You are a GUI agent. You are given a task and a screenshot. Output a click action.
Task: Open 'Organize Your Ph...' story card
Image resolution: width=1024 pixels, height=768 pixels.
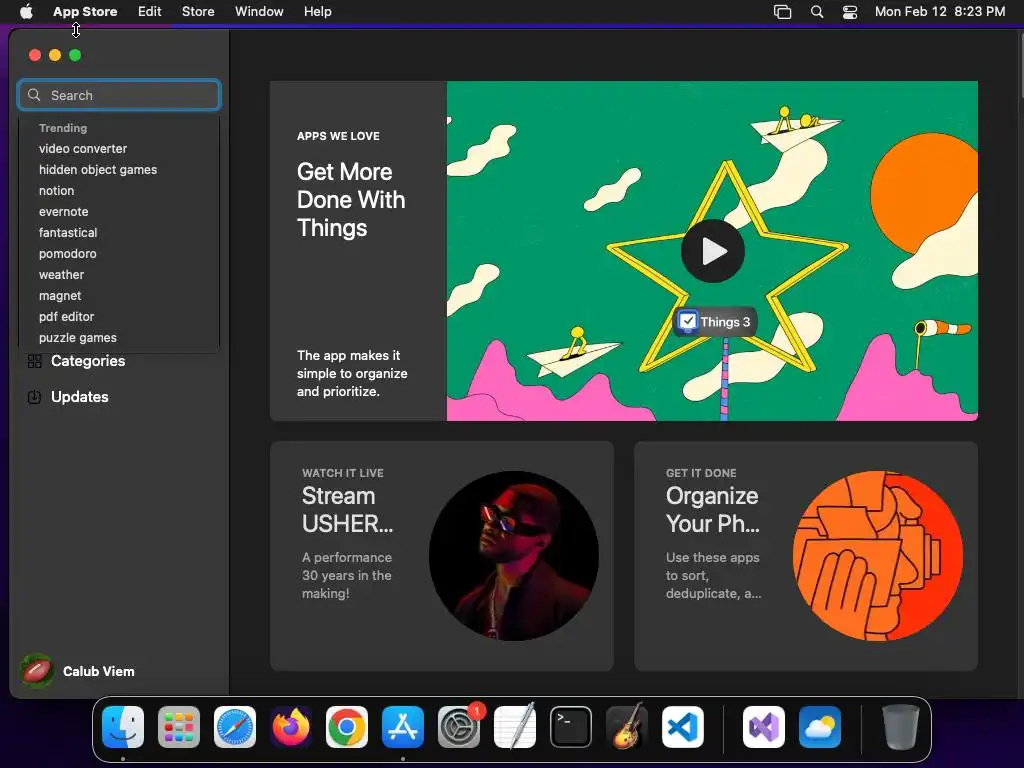pos(806,556)
